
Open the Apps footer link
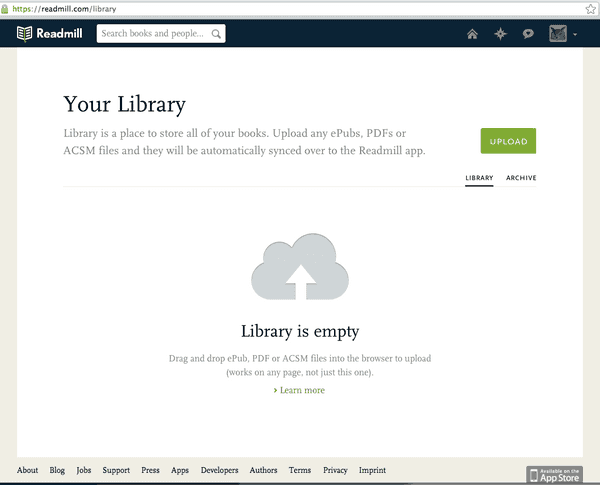coord(180,470)
